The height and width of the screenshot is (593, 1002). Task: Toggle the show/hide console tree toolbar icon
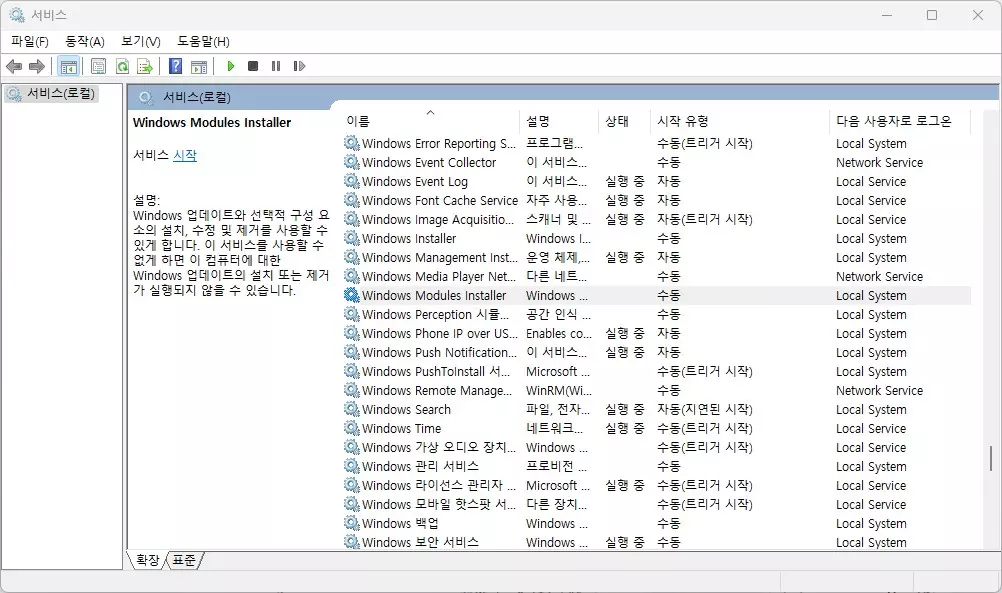point(68,66)
